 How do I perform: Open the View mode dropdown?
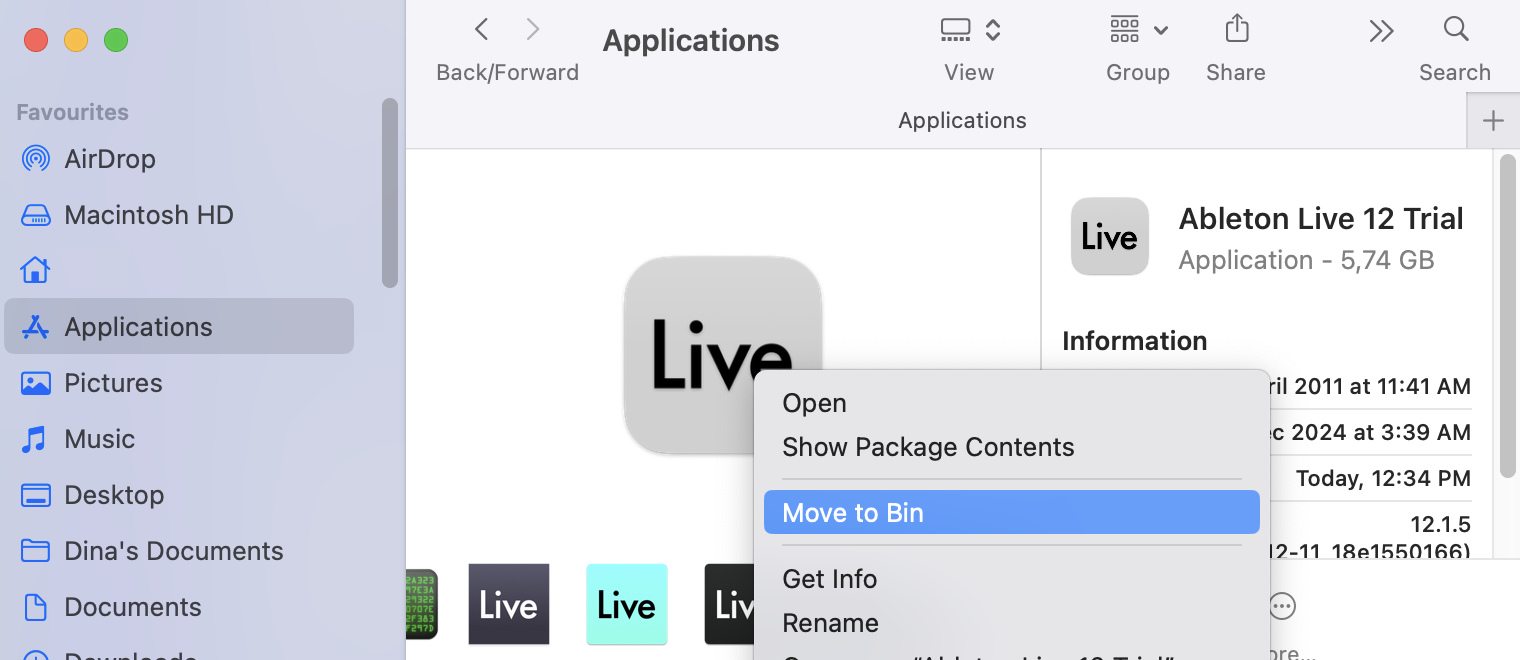(x=970, y=30)
